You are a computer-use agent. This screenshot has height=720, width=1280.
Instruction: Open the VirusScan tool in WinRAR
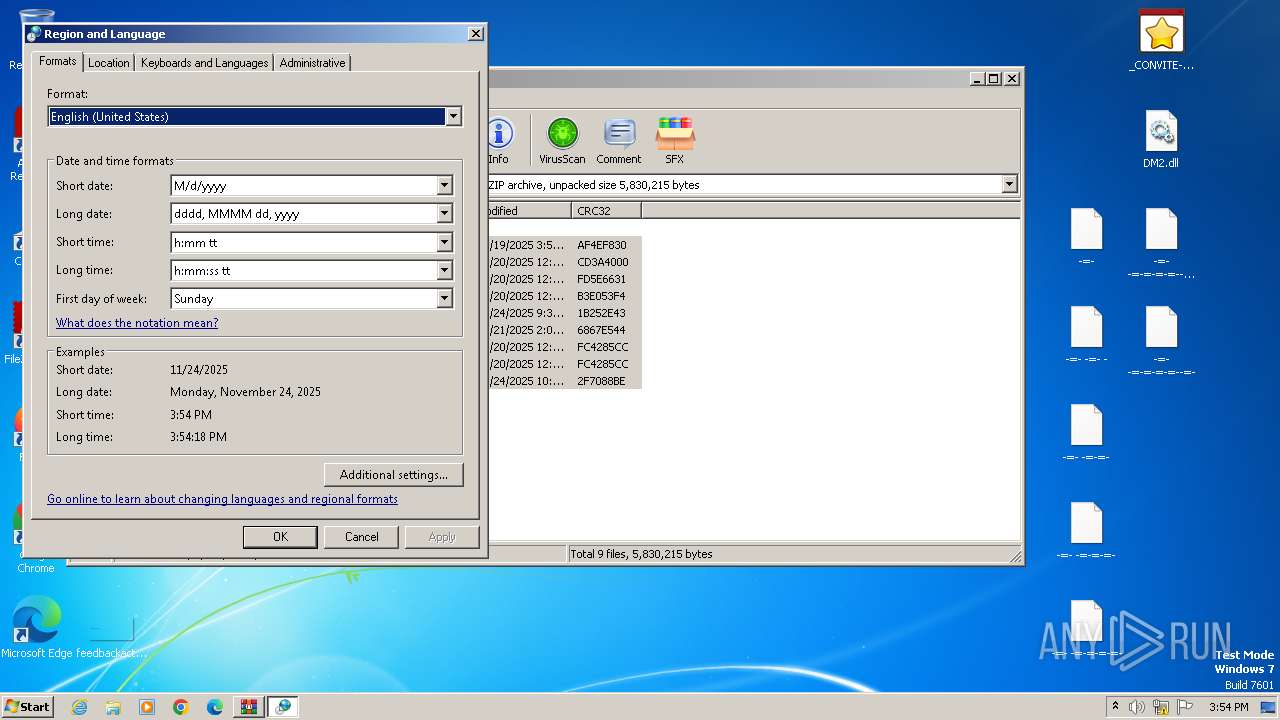point(562,141)
